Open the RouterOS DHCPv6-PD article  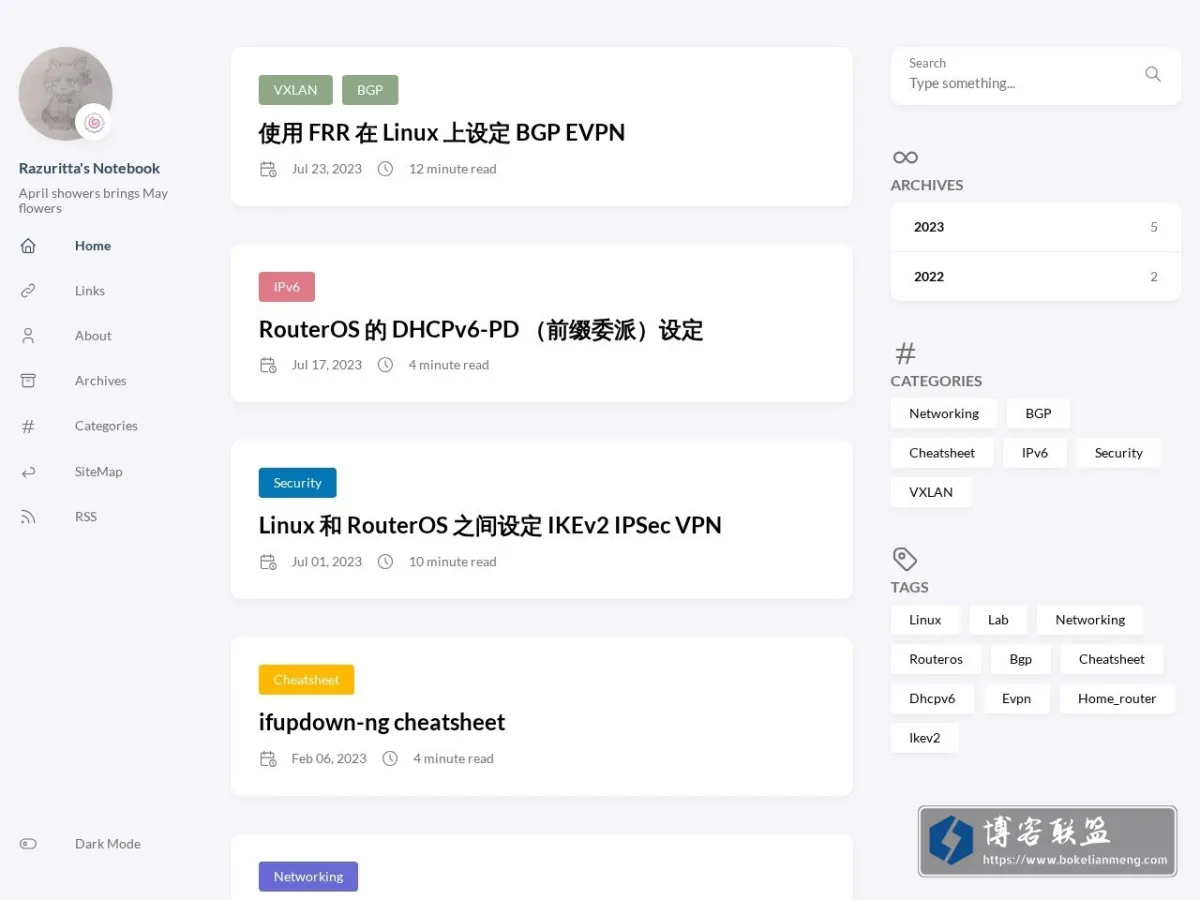481,329
